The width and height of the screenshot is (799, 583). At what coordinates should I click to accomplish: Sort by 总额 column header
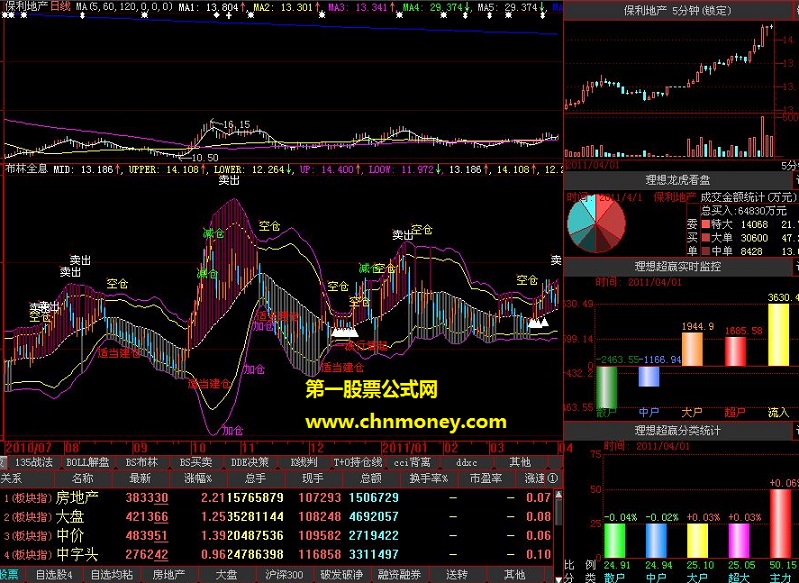pos(370,479)
